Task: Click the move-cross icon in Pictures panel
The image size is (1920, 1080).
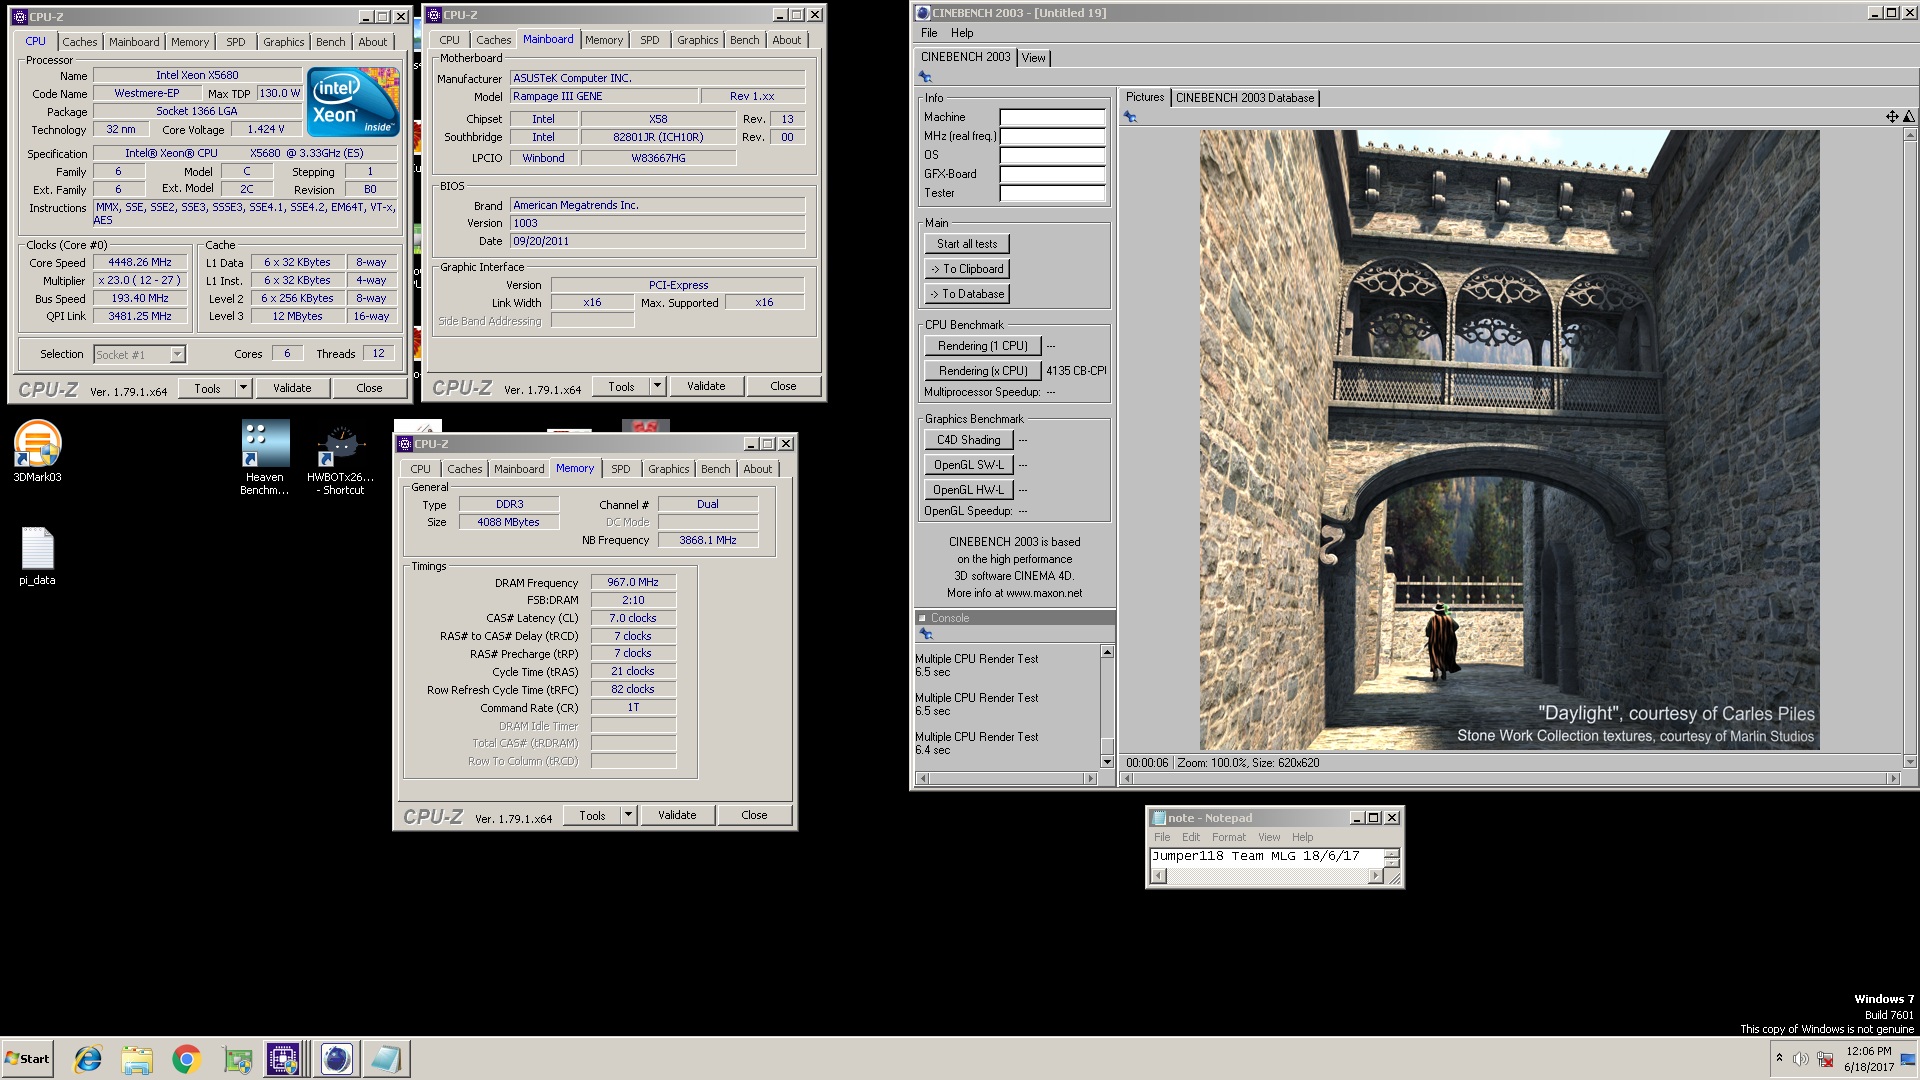Action: click(x=1892, y=117)
